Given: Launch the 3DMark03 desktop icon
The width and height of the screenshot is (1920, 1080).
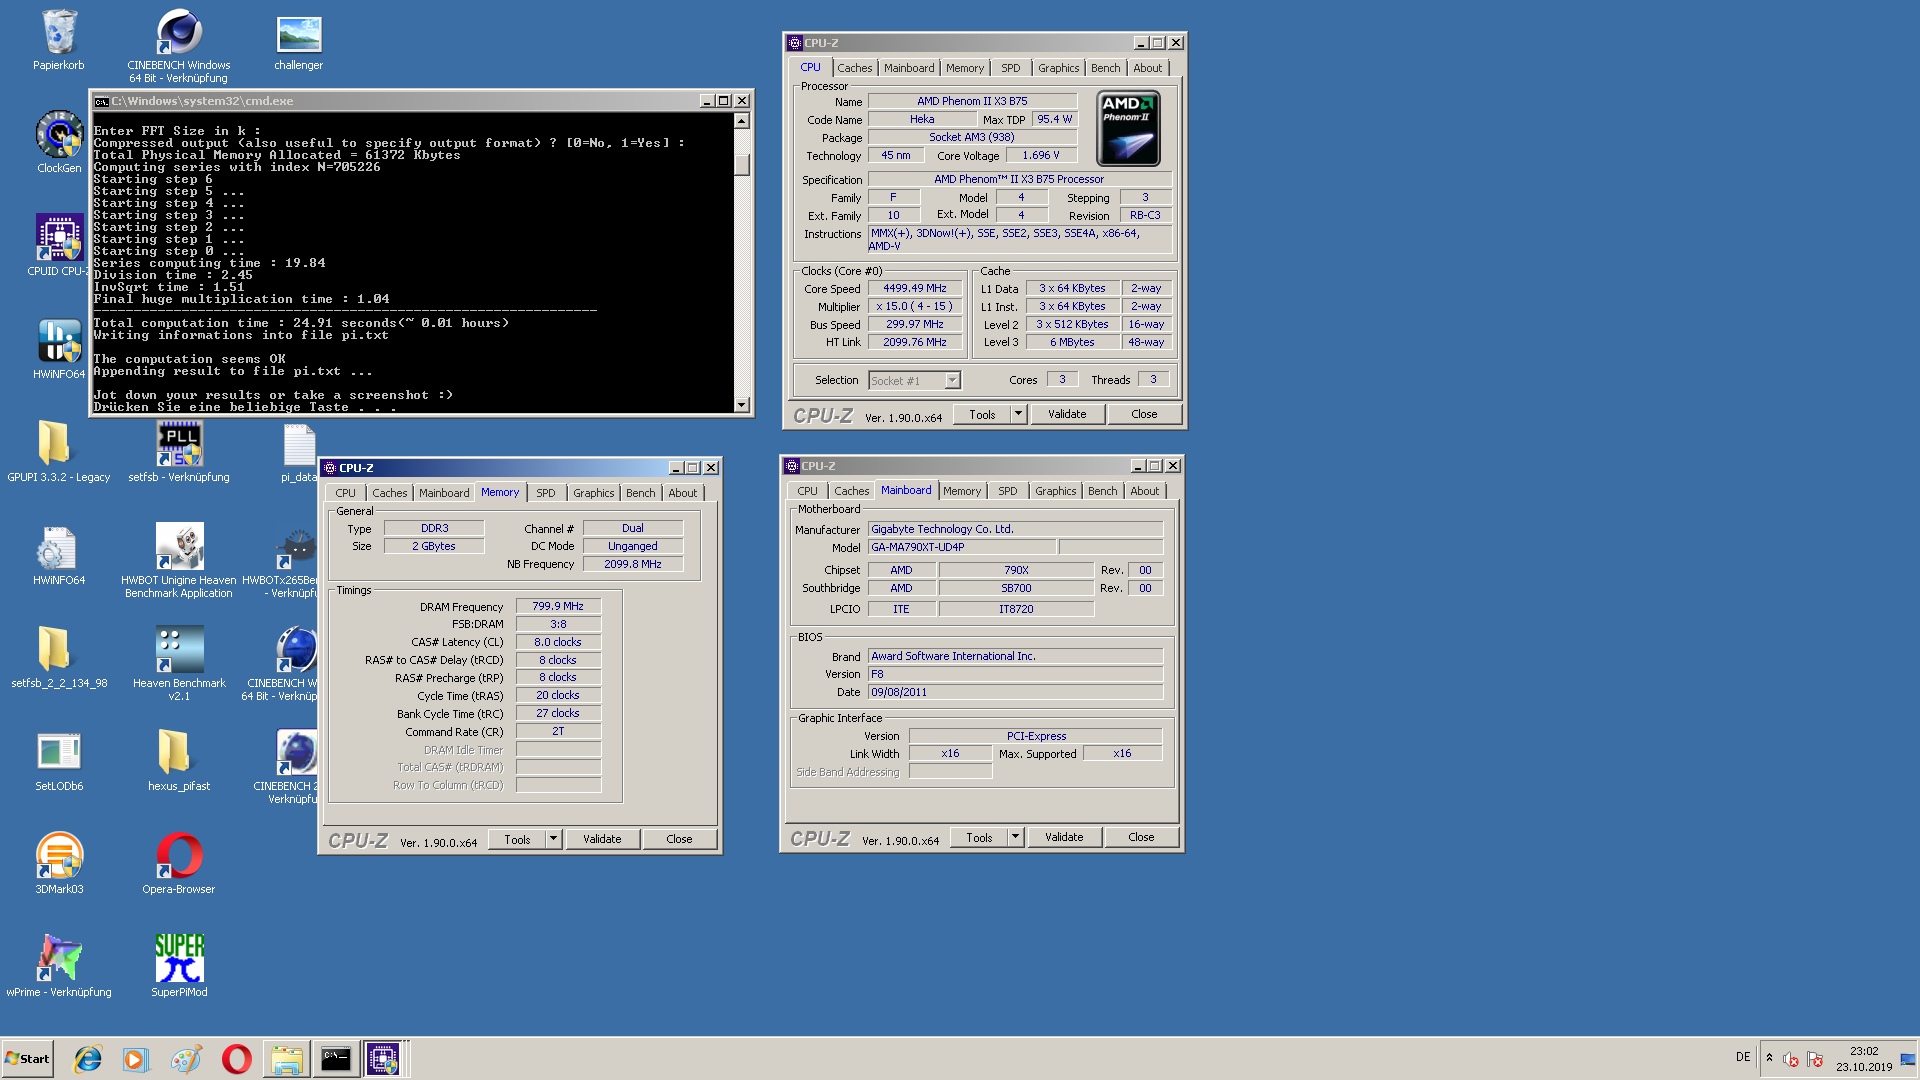Looking at the screenshot, I should point(59,863).
